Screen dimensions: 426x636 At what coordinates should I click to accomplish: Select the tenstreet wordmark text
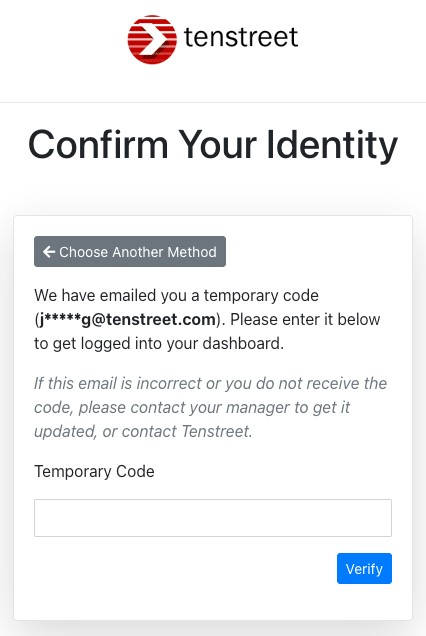point(241,37)
